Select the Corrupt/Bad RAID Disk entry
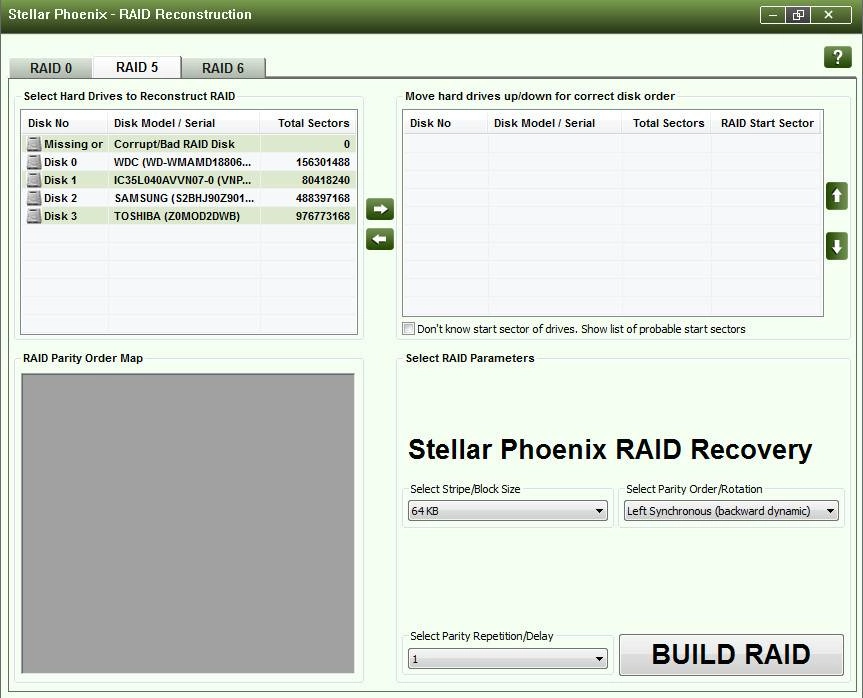863x698 pixels. click(x=174, y=144)
